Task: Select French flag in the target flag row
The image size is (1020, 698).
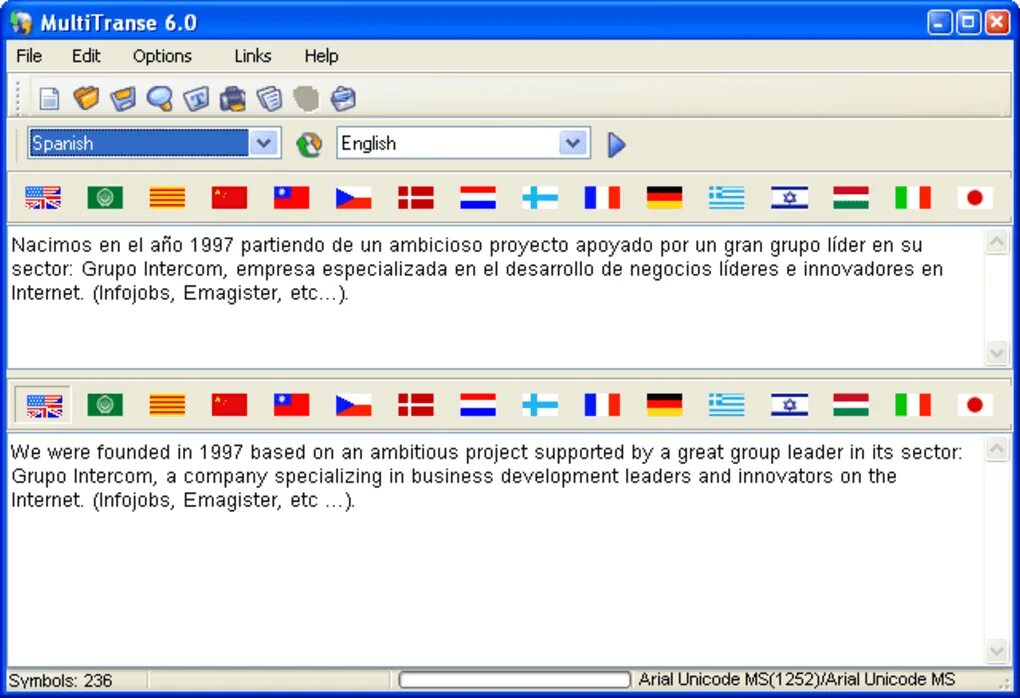Action: click(x=602, y=405)
